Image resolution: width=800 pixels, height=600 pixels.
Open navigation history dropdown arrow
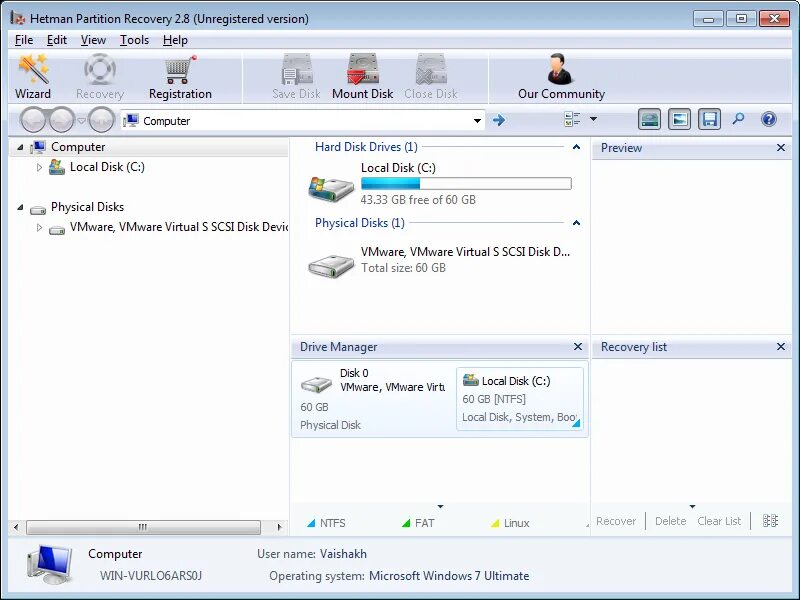(x=81, y=121)
